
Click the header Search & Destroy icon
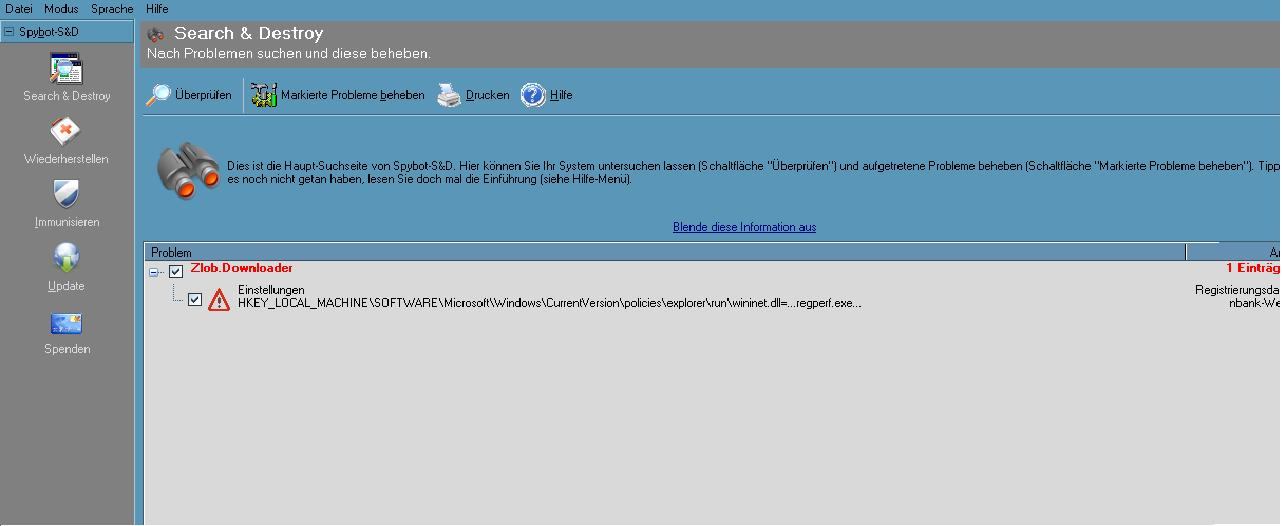[156, 34]
